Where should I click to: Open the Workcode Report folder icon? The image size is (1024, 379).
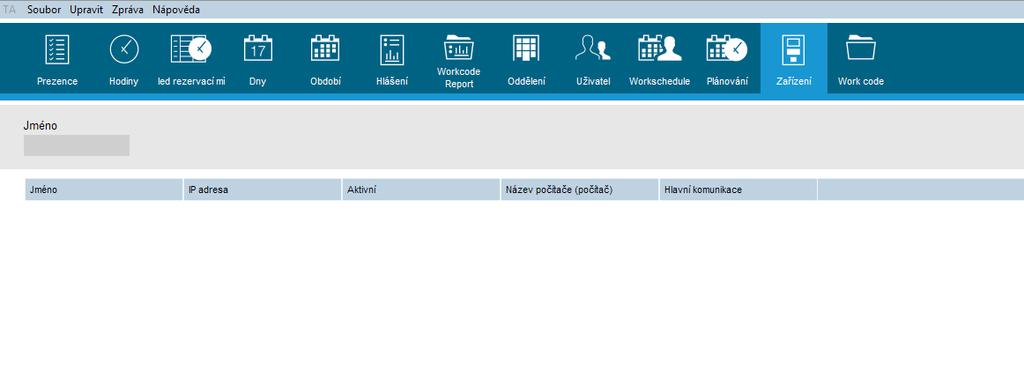pyautogui.click(x=458, y=48)
